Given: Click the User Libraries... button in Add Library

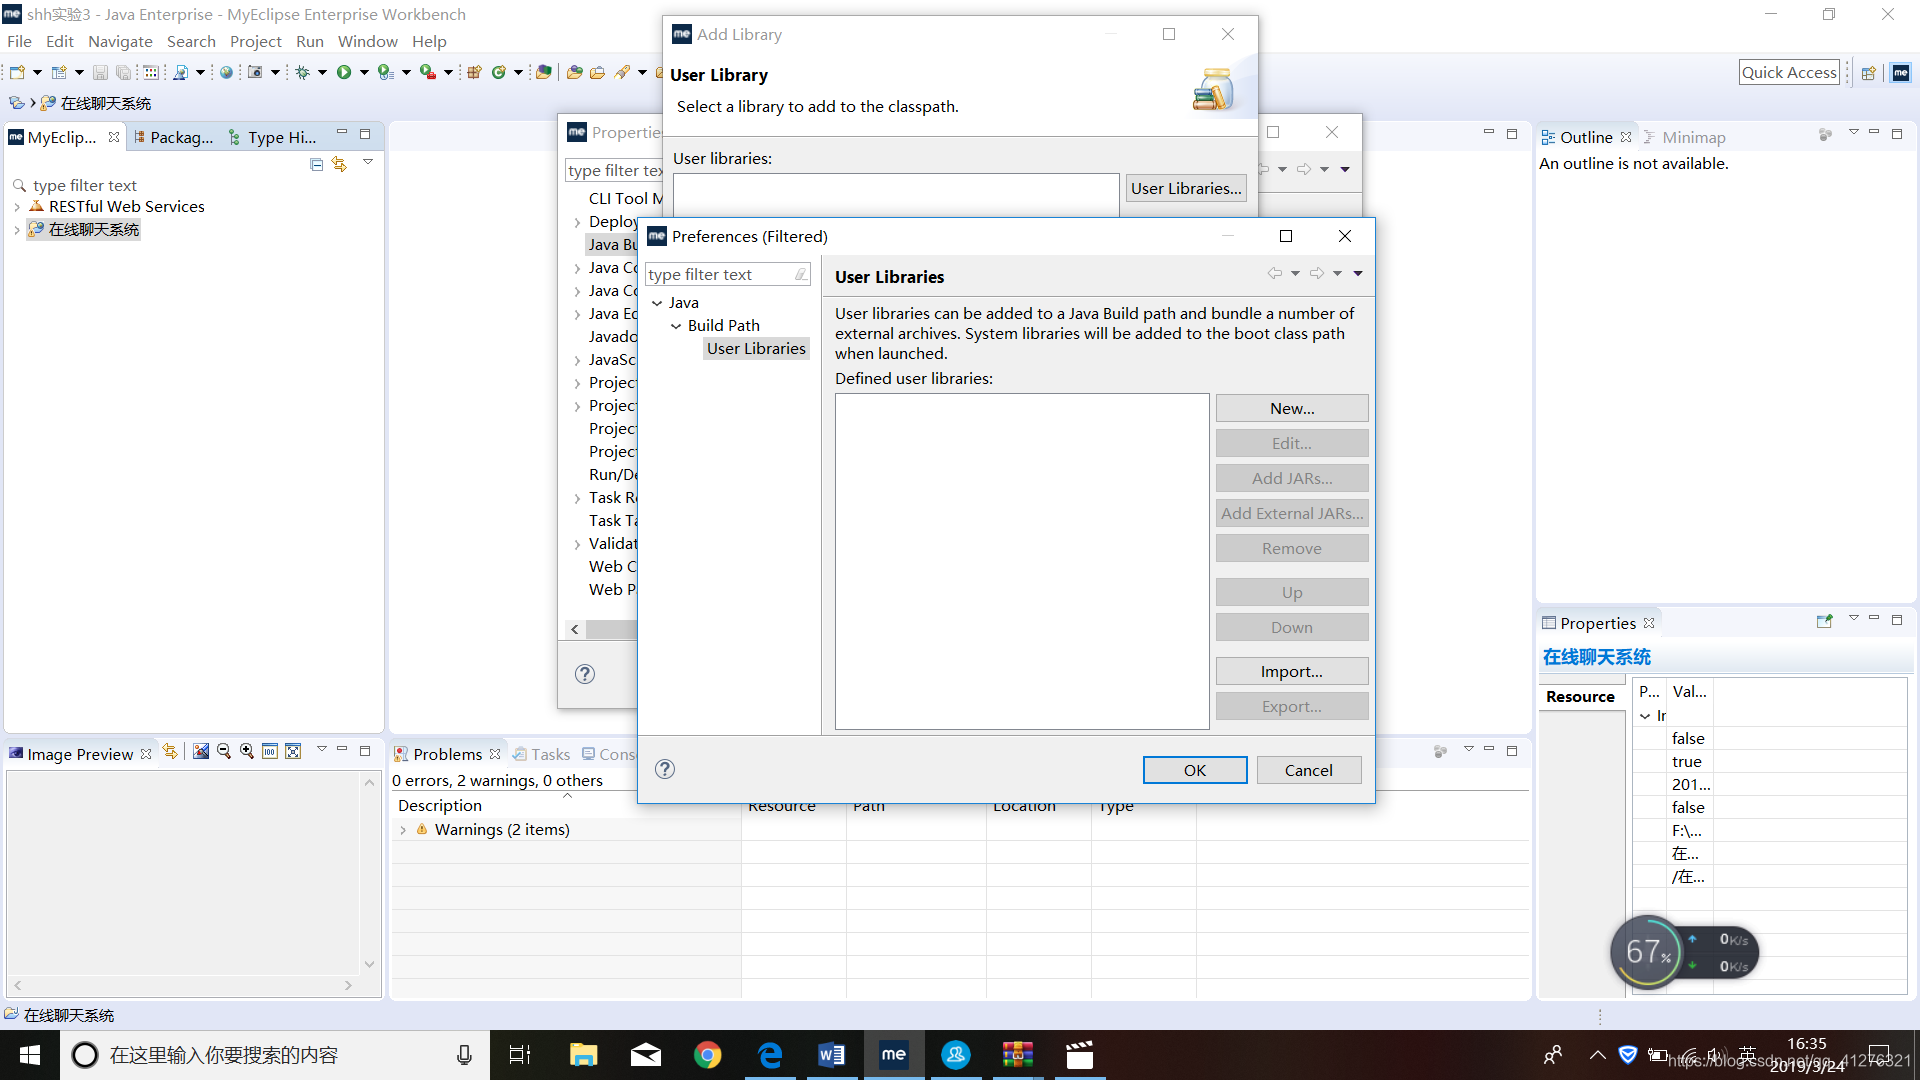Looking at the screenshot, I should click(x=1183, y=187).
